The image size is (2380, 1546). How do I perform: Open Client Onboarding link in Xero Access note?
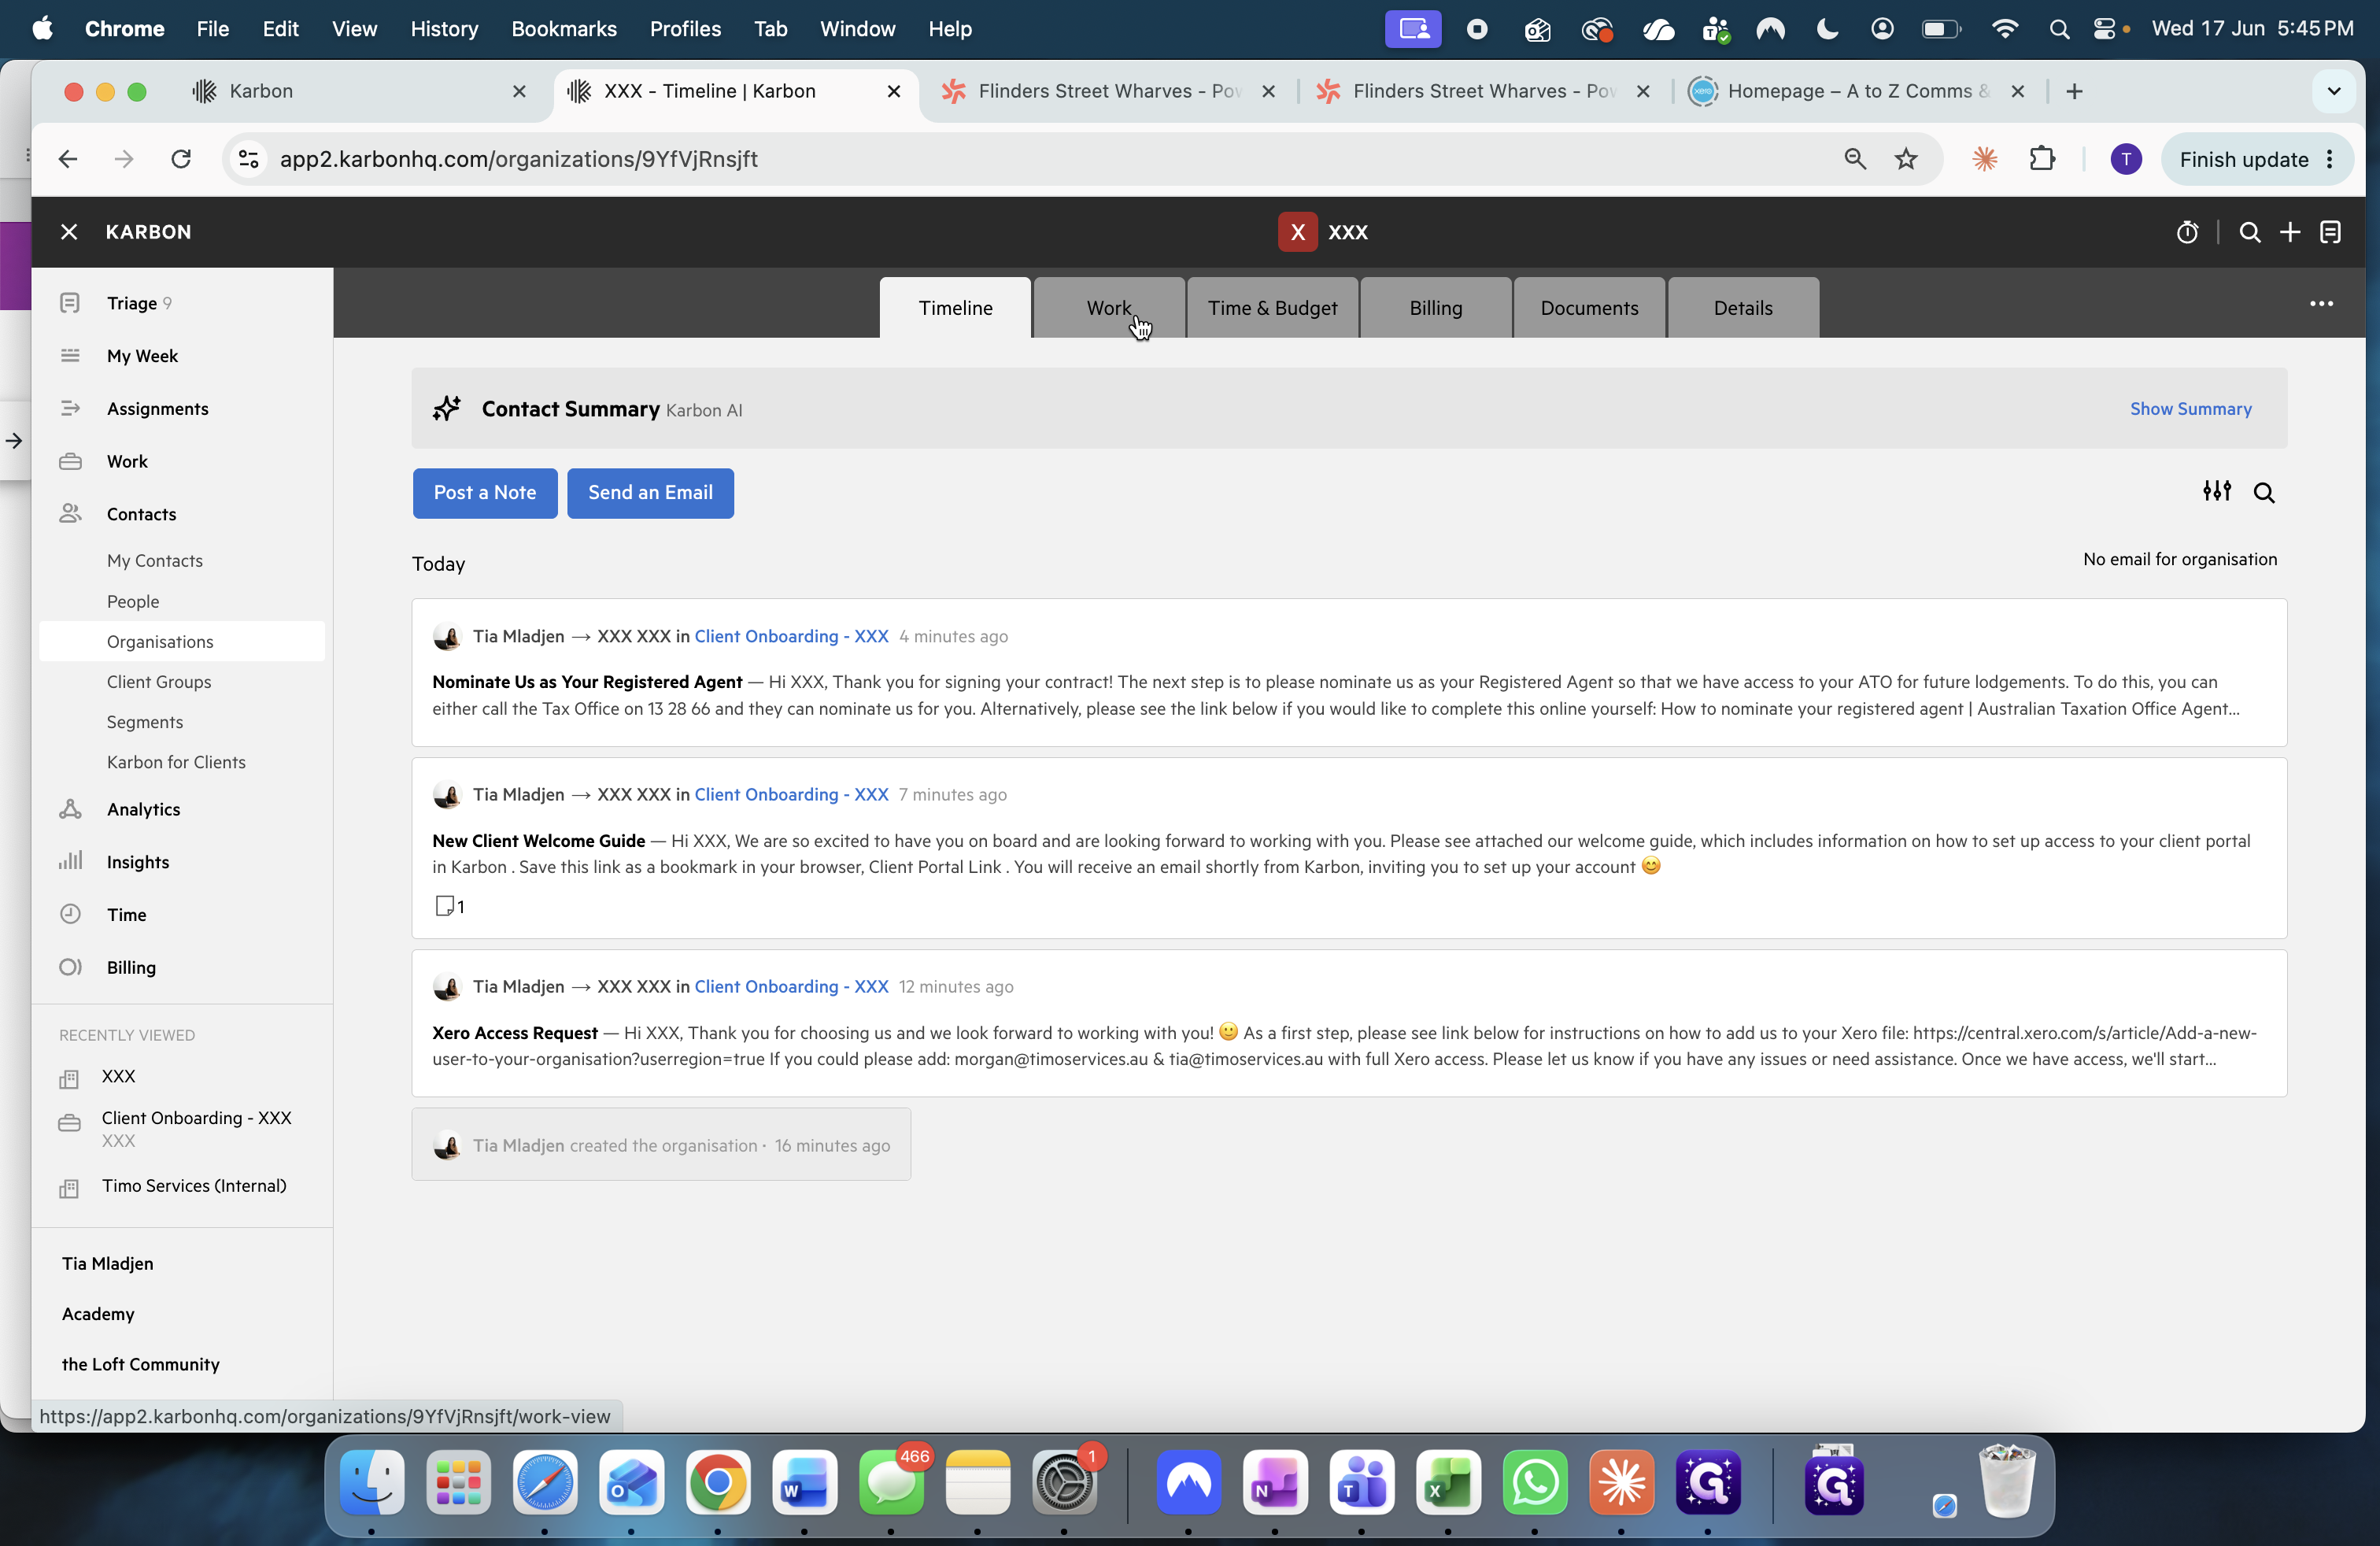[791, 986]
